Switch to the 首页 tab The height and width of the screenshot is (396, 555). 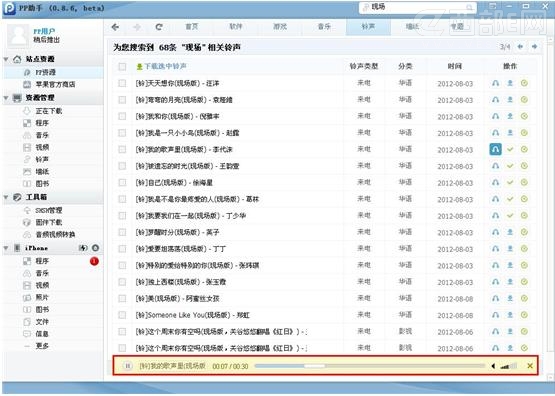191,27
